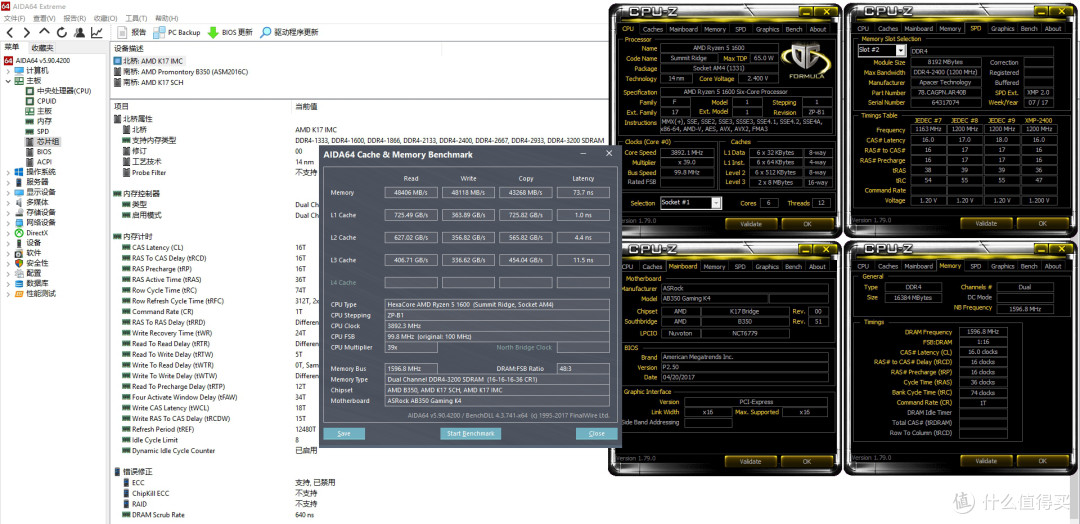Viewport: 1080px width, 524px height.
Task: Open SPD tab in bottom-left CPU-Z window
Action: [740, 266]
